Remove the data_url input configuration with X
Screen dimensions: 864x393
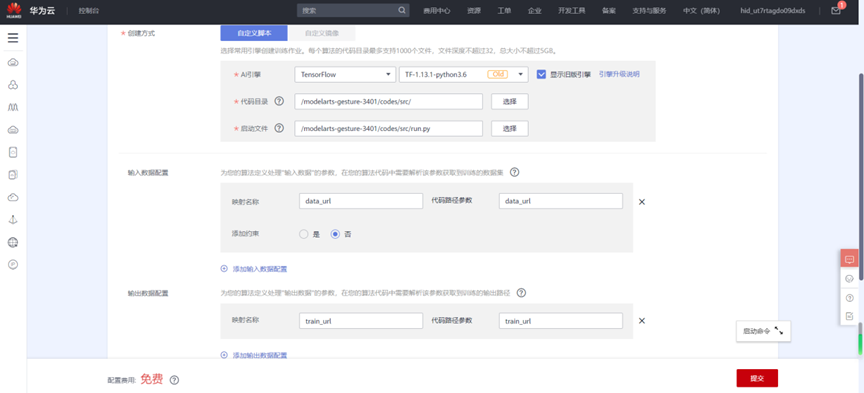coord(642,202)
